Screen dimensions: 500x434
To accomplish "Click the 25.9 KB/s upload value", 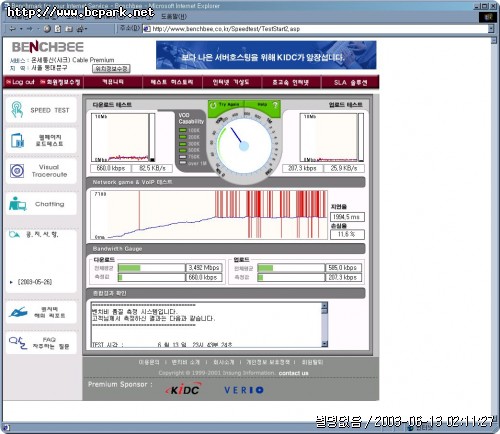I will point(344,168).
